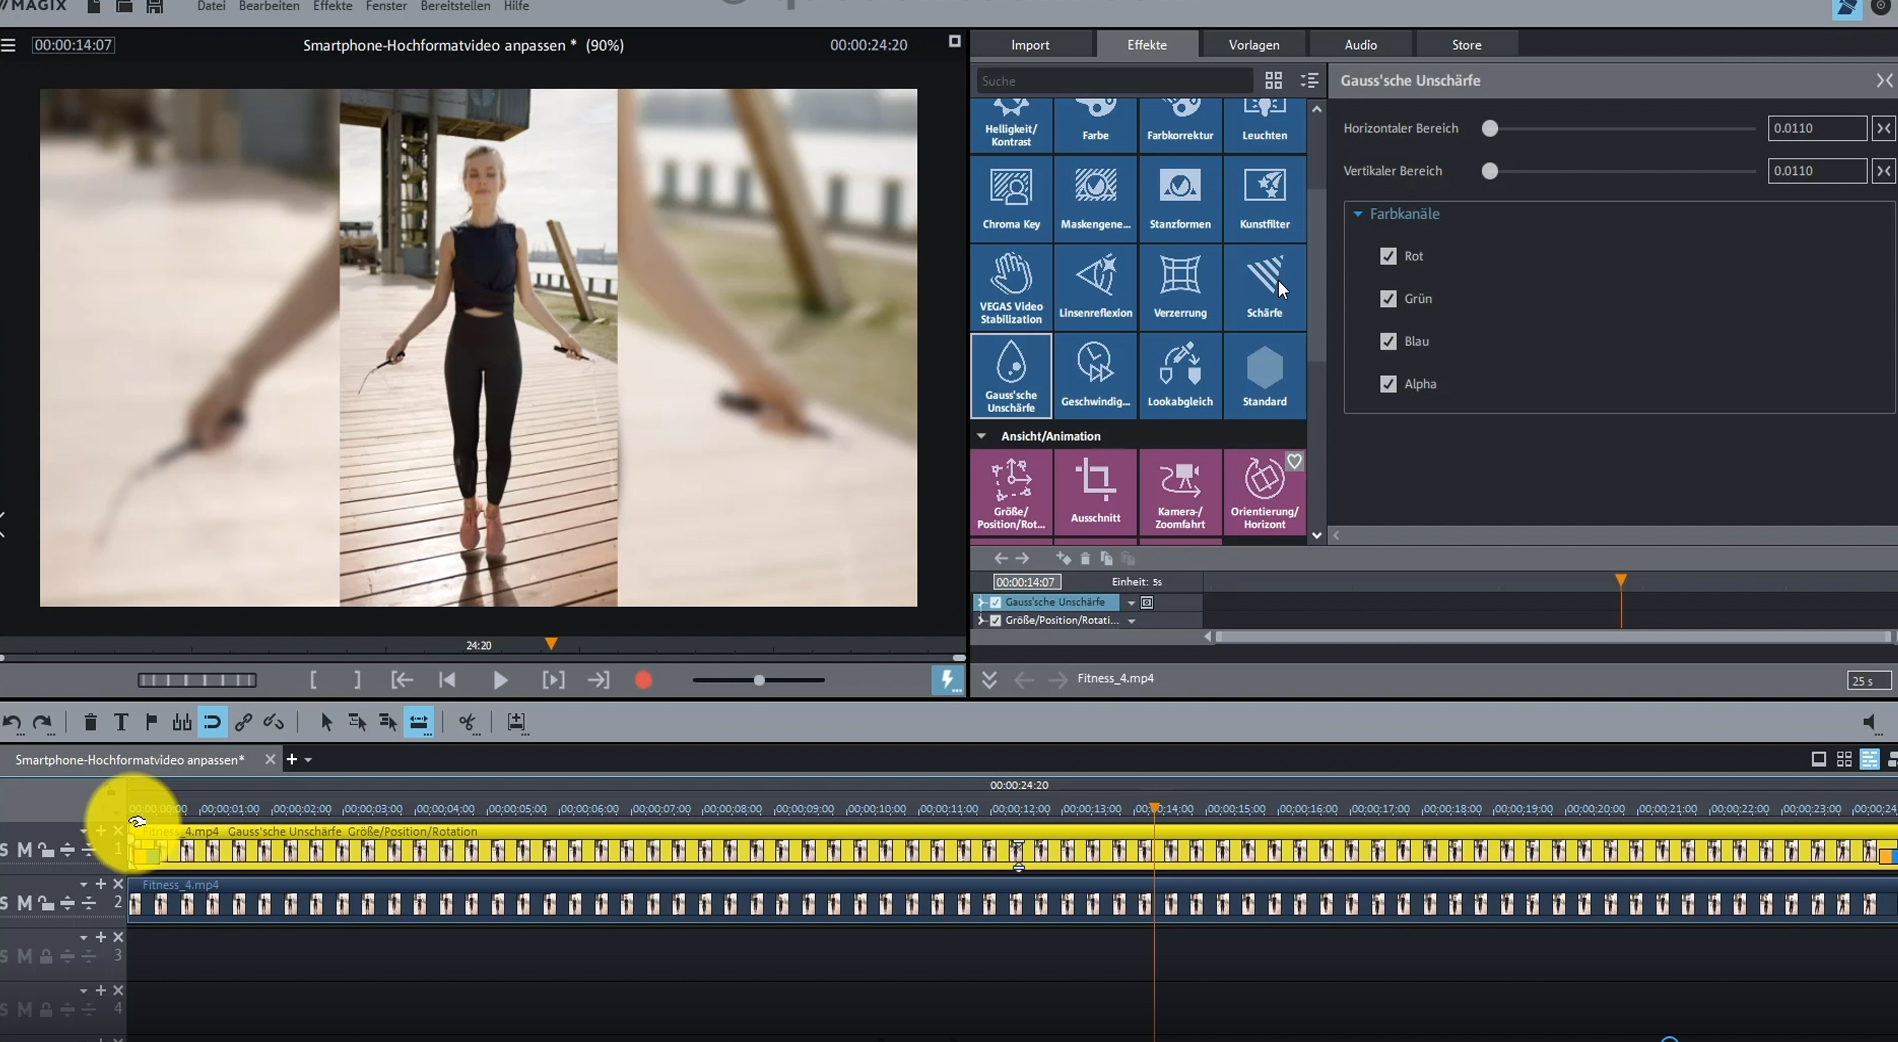Open the Chroma Key effect
Image resolution: width=1898 pixels, height=1042 pixels.
click(1011, 198)
